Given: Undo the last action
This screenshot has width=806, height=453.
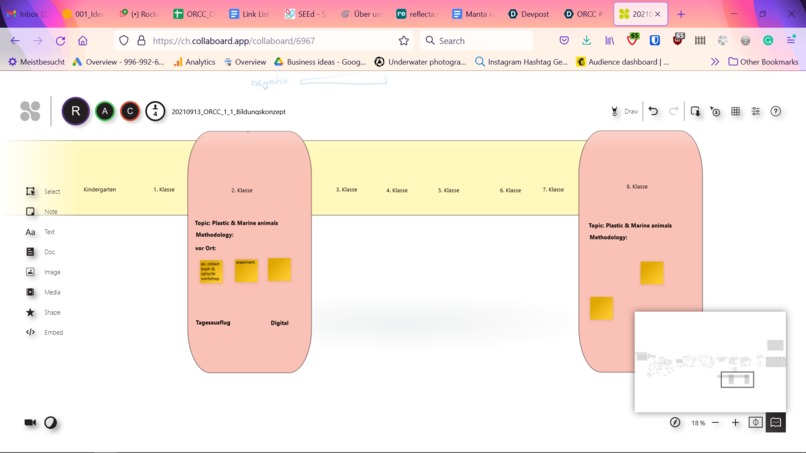Looking at the screenshot, I should point(653,111).
